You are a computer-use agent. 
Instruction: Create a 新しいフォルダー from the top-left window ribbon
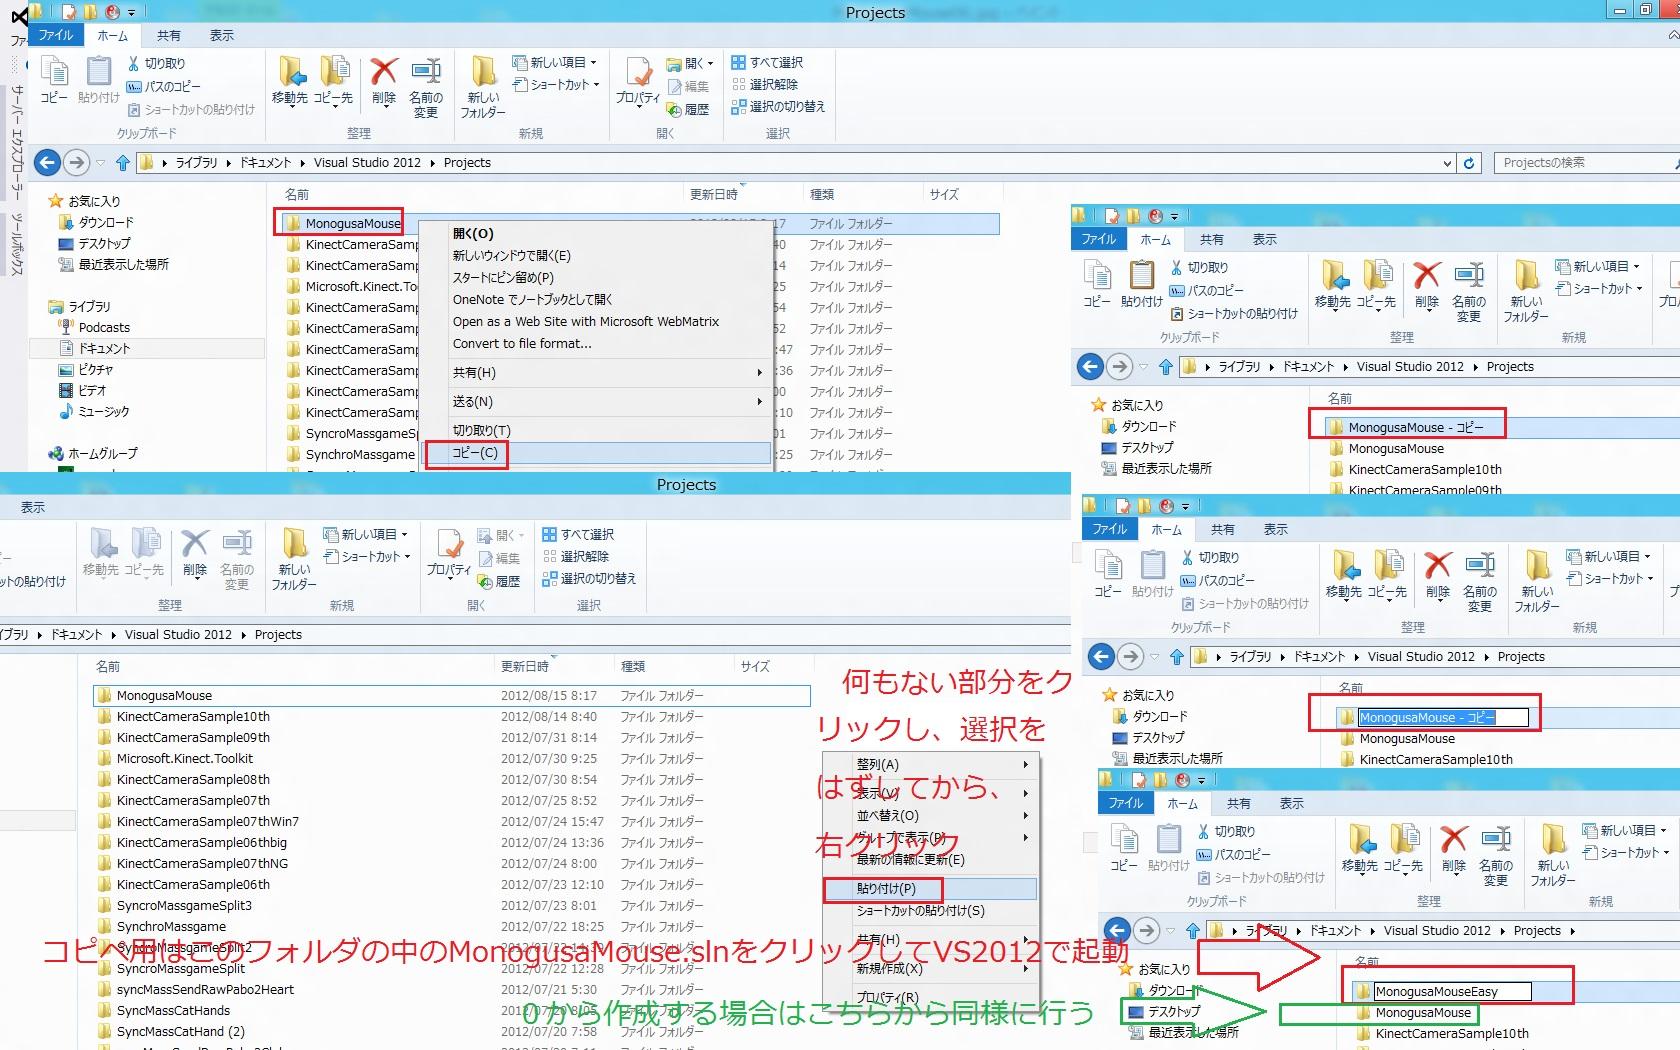coord(483,87)
